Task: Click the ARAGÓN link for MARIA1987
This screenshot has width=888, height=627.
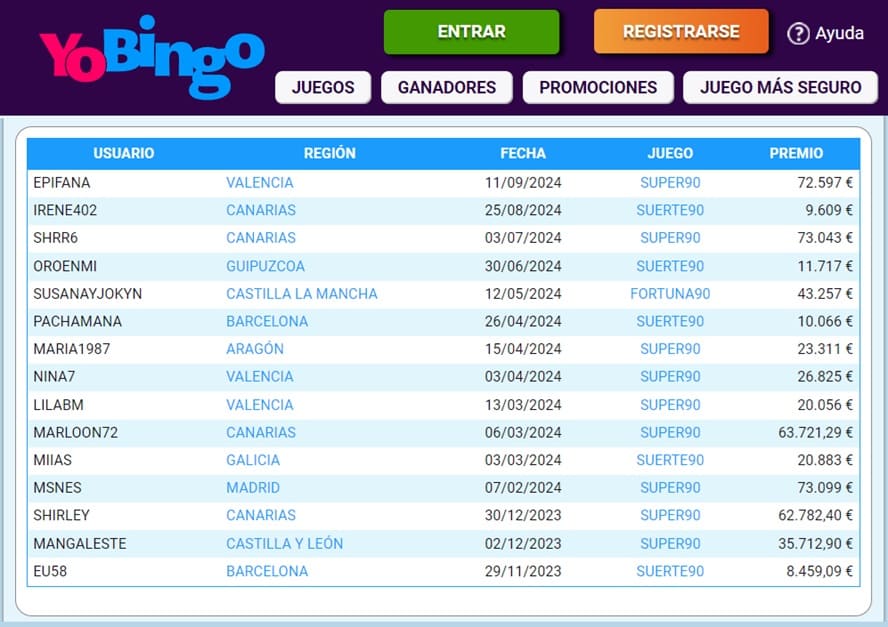Action: pos(257,349)
